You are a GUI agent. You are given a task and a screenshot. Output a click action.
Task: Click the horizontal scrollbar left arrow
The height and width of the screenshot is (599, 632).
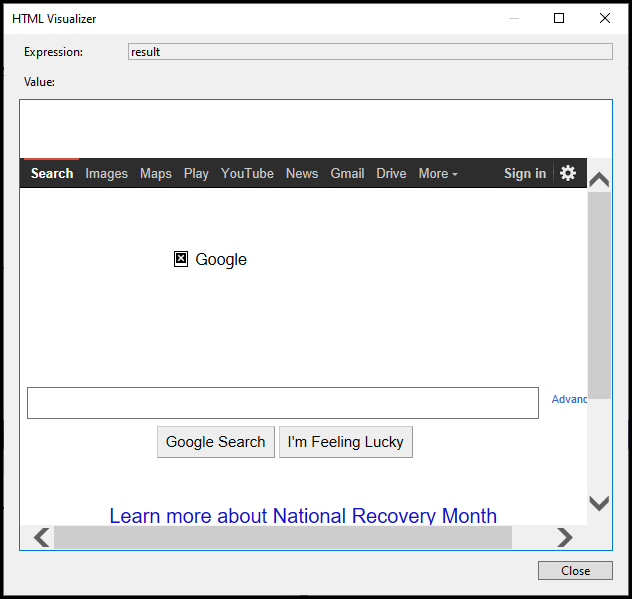coord(42,537)
